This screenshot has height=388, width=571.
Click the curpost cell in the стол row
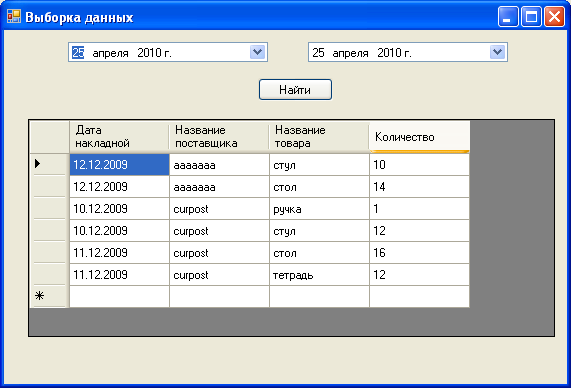point(219,252)
